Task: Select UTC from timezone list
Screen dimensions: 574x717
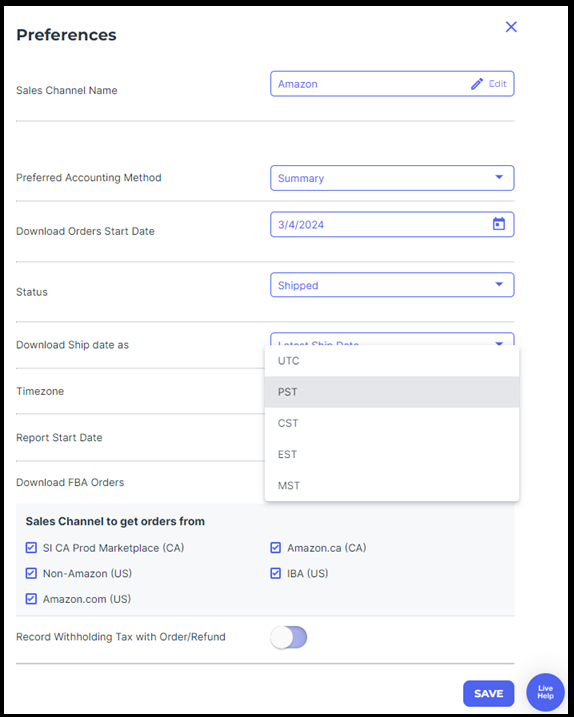Action: (392, 361)
